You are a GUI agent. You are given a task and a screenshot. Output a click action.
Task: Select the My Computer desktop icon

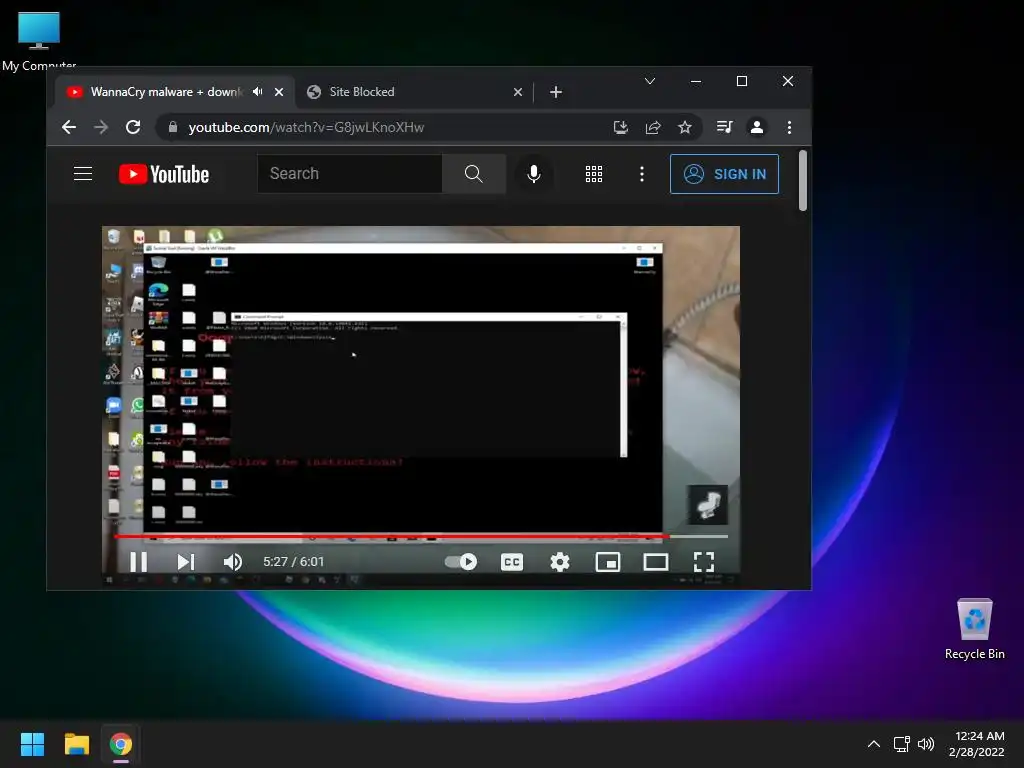coord(39,40)
